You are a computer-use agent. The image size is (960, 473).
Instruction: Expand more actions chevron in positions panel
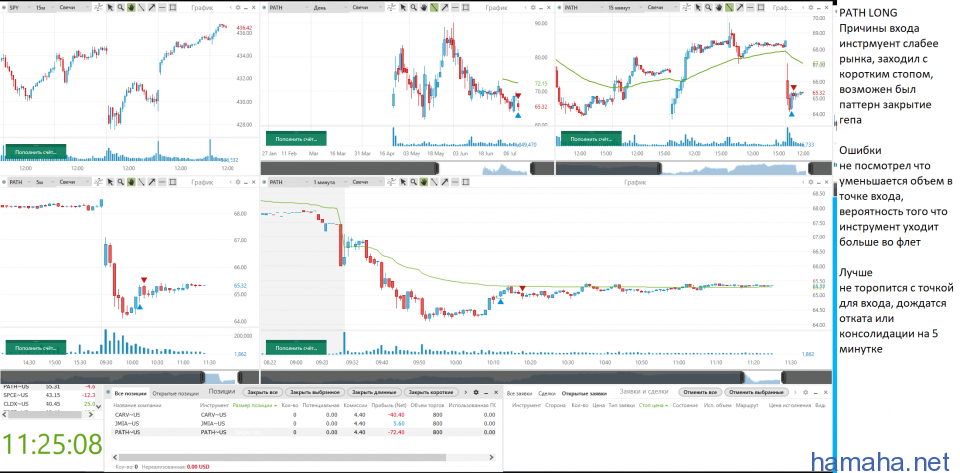[467, 392]
